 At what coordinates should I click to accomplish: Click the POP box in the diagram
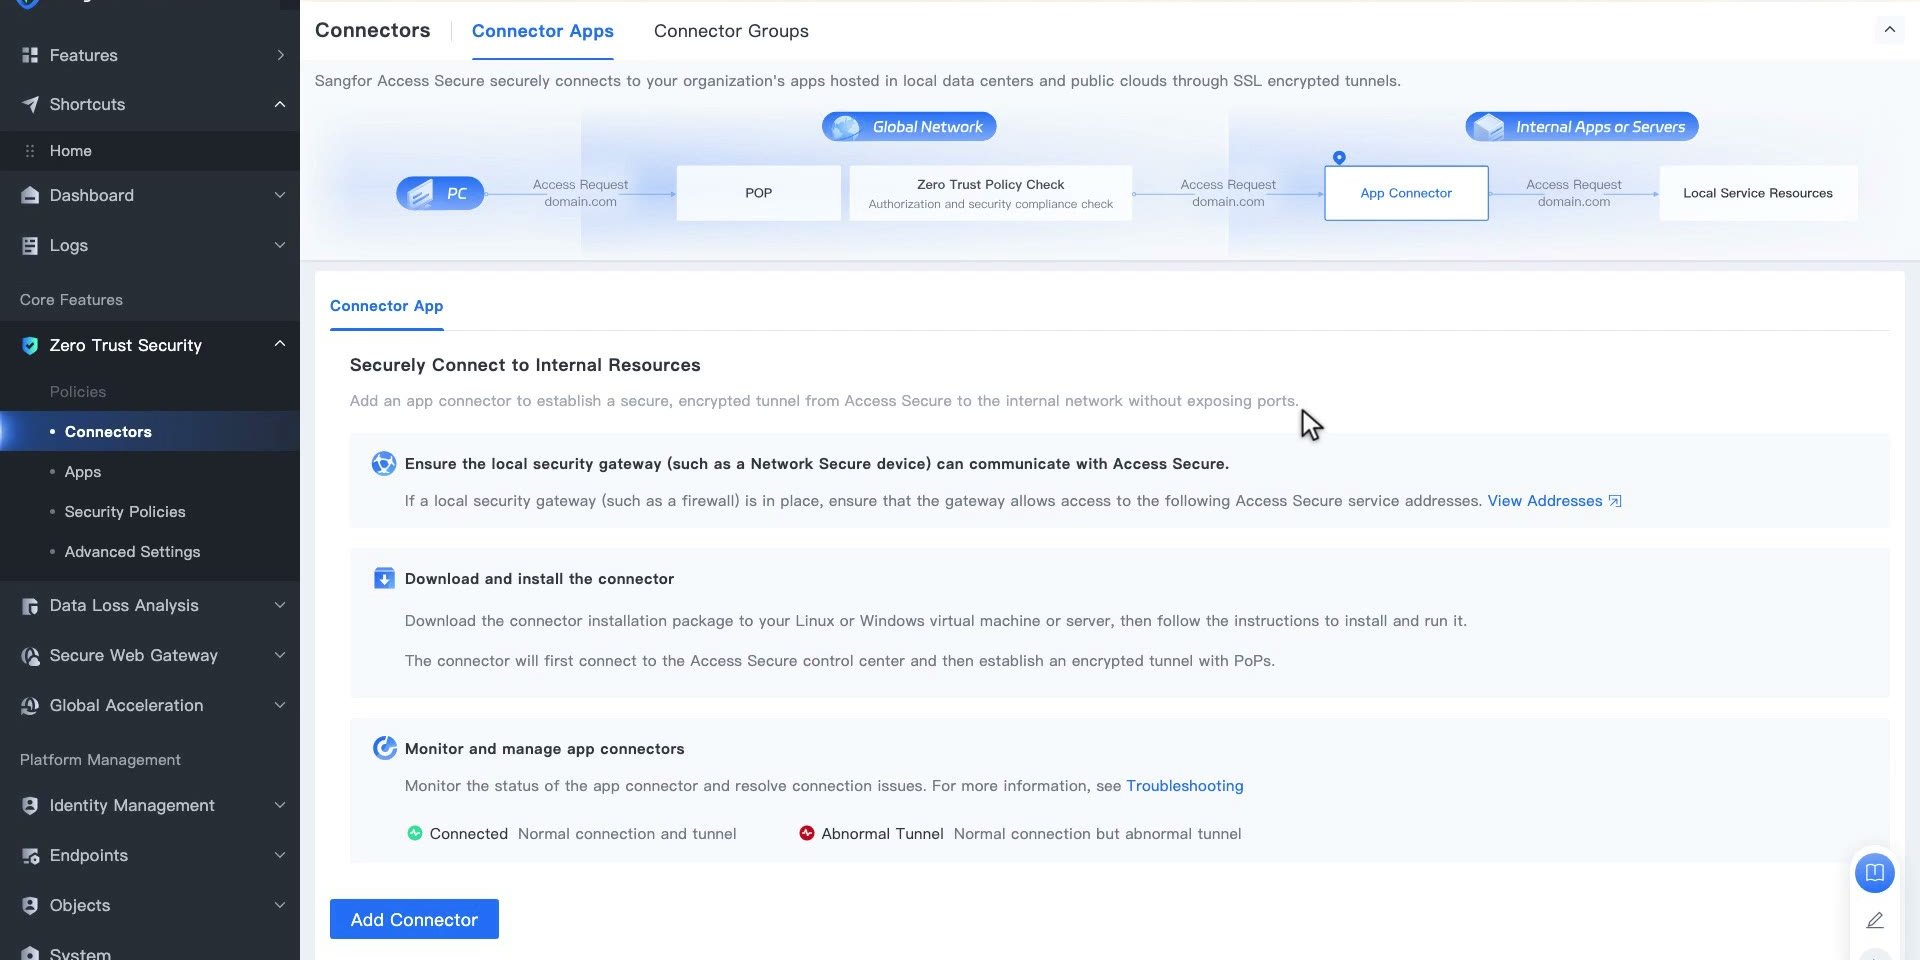point(758,193)
